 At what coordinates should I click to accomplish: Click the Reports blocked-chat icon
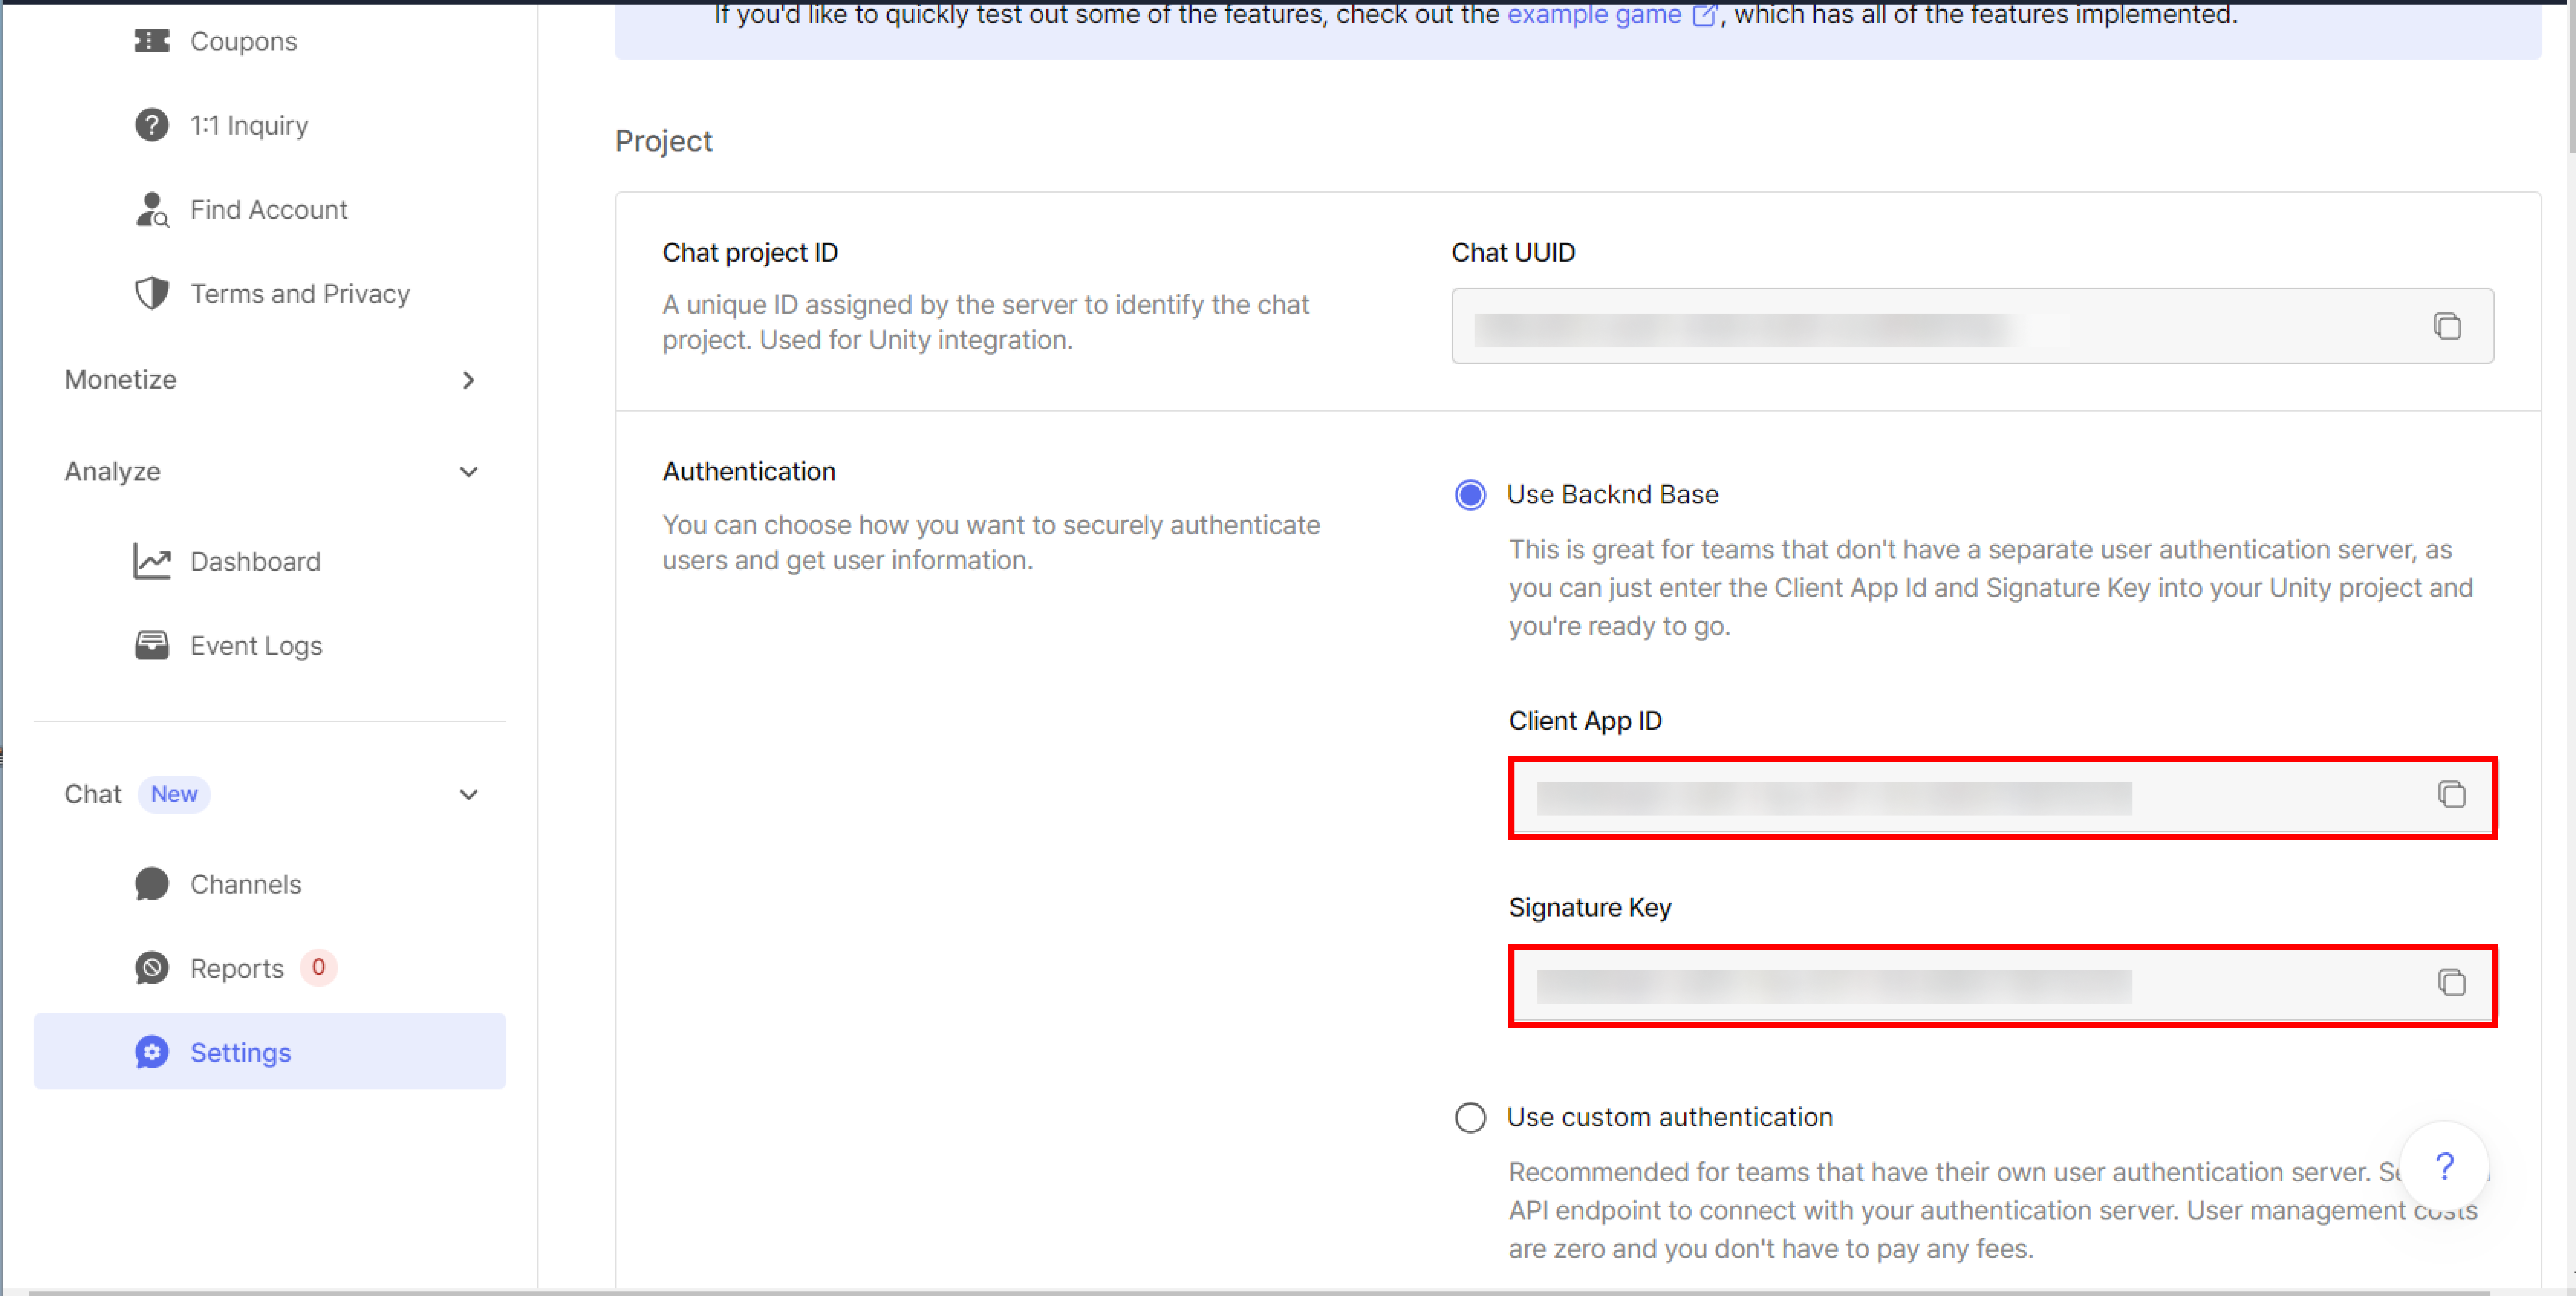tap(152, 968)
